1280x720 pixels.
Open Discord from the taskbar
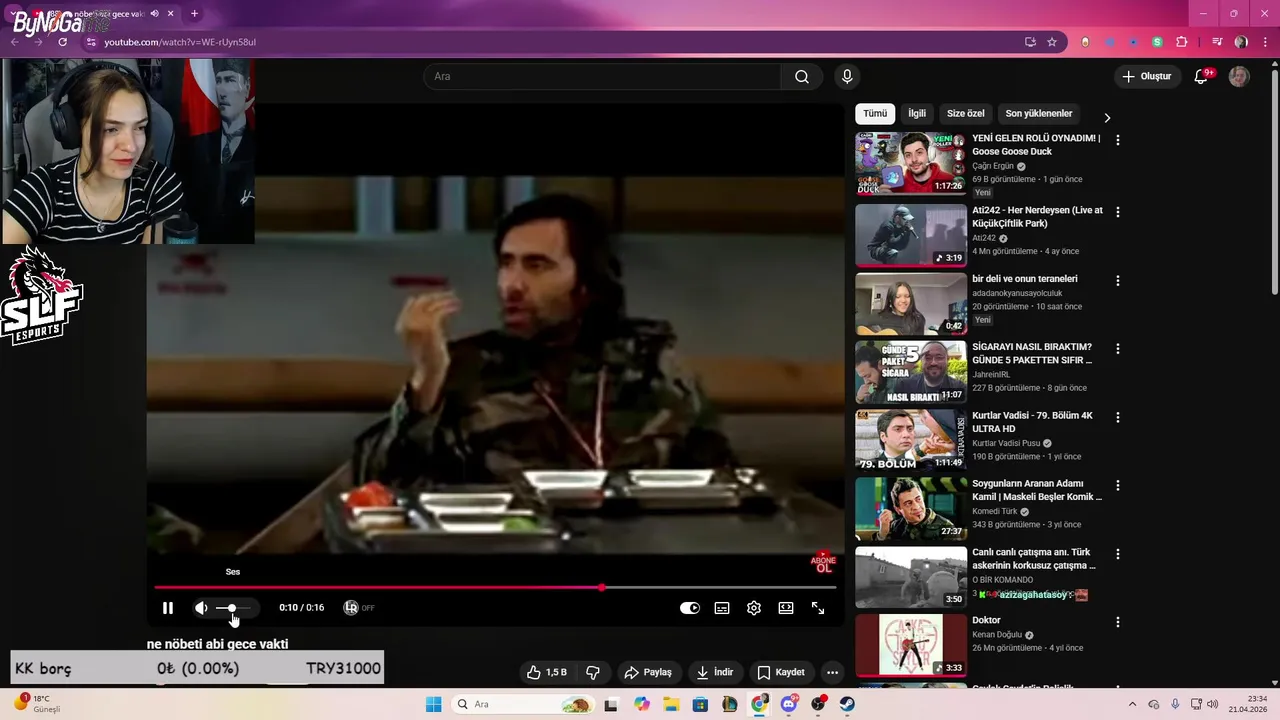789,704
